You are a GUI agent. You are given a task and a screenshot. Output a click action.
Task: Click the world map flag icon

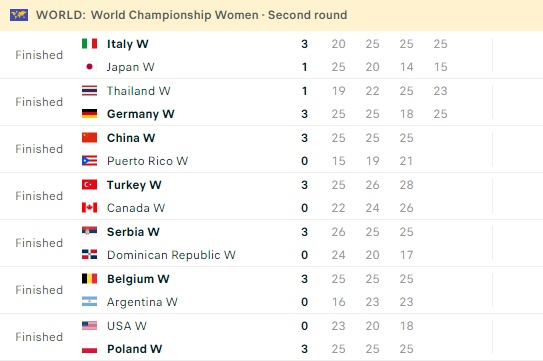tap(19, 15)
